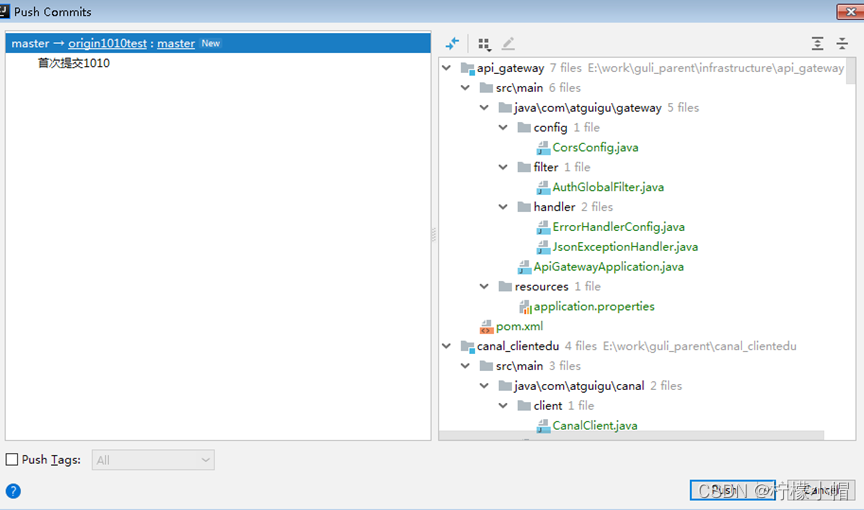Select the CanalClient.java file name
This screenshot has width=864, height=510.
pos(595,426)
